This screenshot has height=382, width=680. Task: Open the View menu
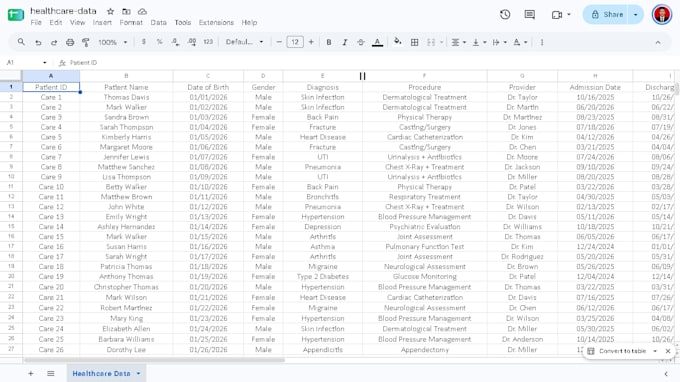point(78,23)
